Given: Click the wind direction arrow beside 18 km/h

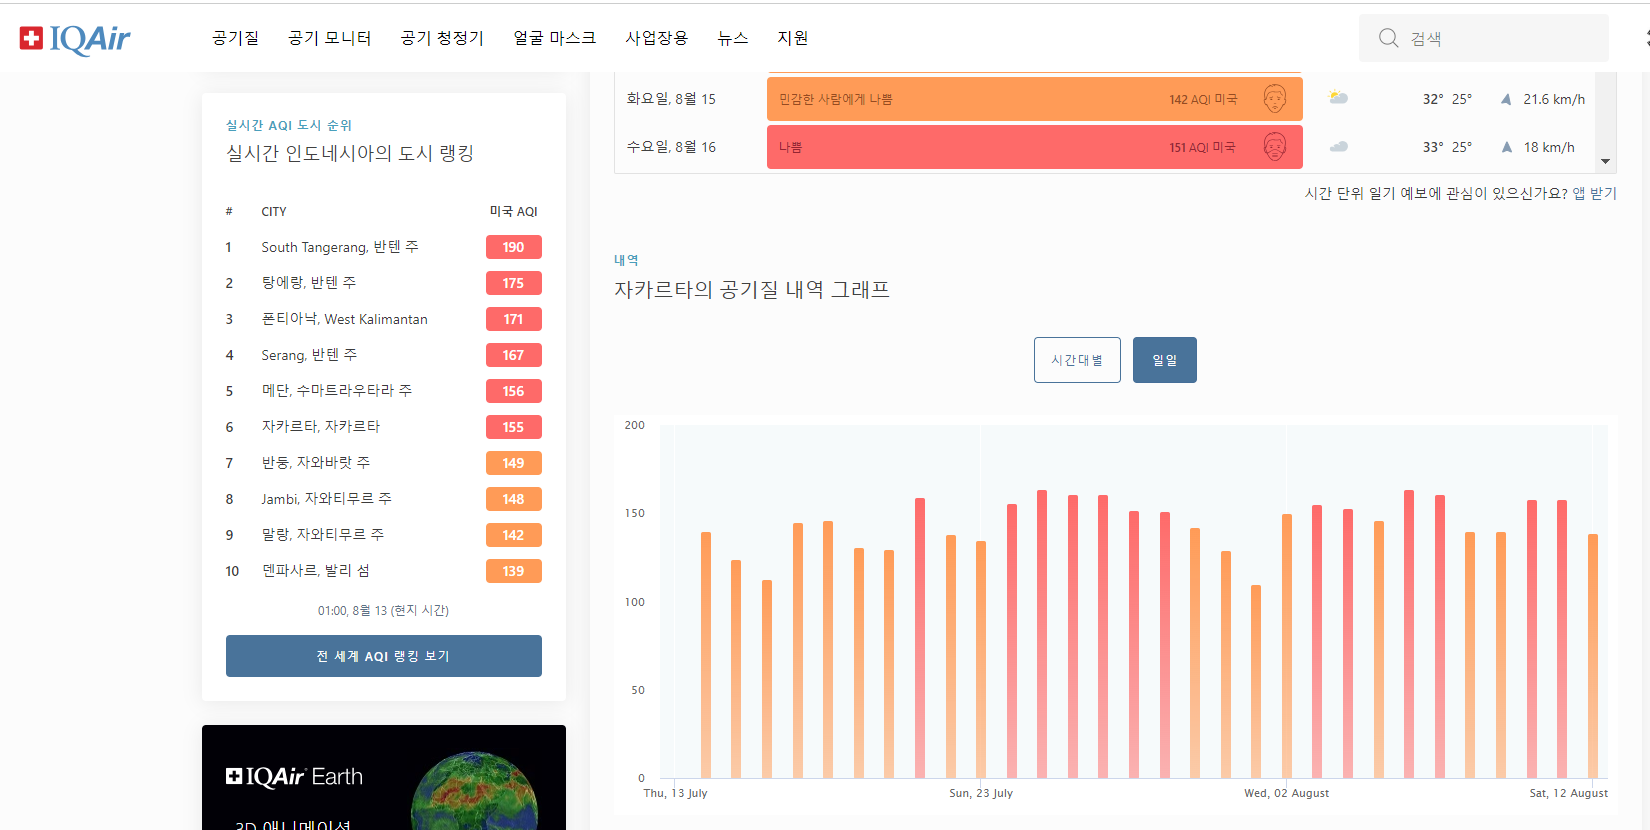Looking at the screenshot, I should pos(1506,147).
